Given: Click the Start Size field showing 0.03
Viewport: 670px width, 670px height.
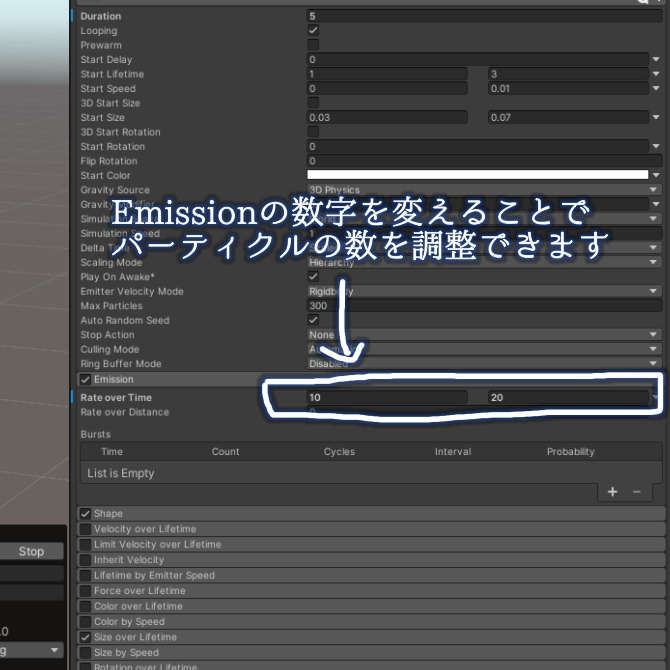Looking at the screenshot, I should coord(387,117).
